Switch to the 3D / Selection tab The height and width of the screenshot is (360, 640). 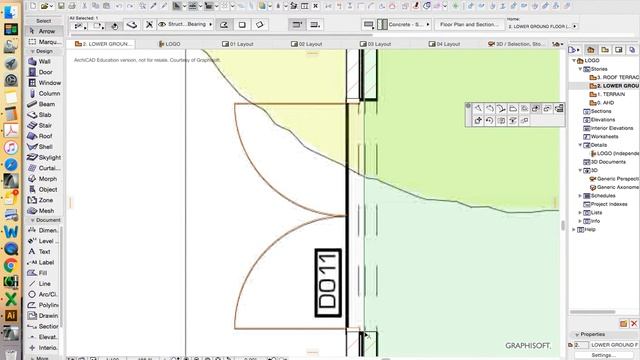(x=516, y=44)
